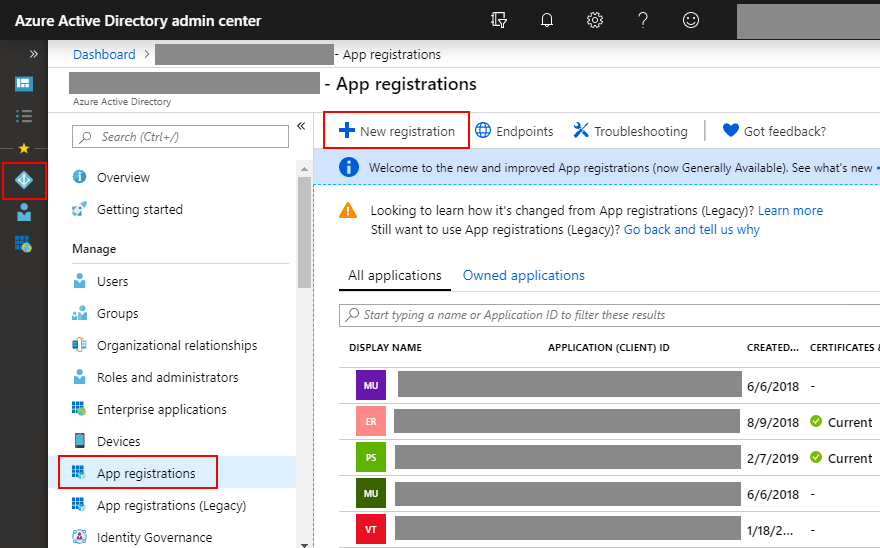Open Troubleshooting

pos(630,131)
